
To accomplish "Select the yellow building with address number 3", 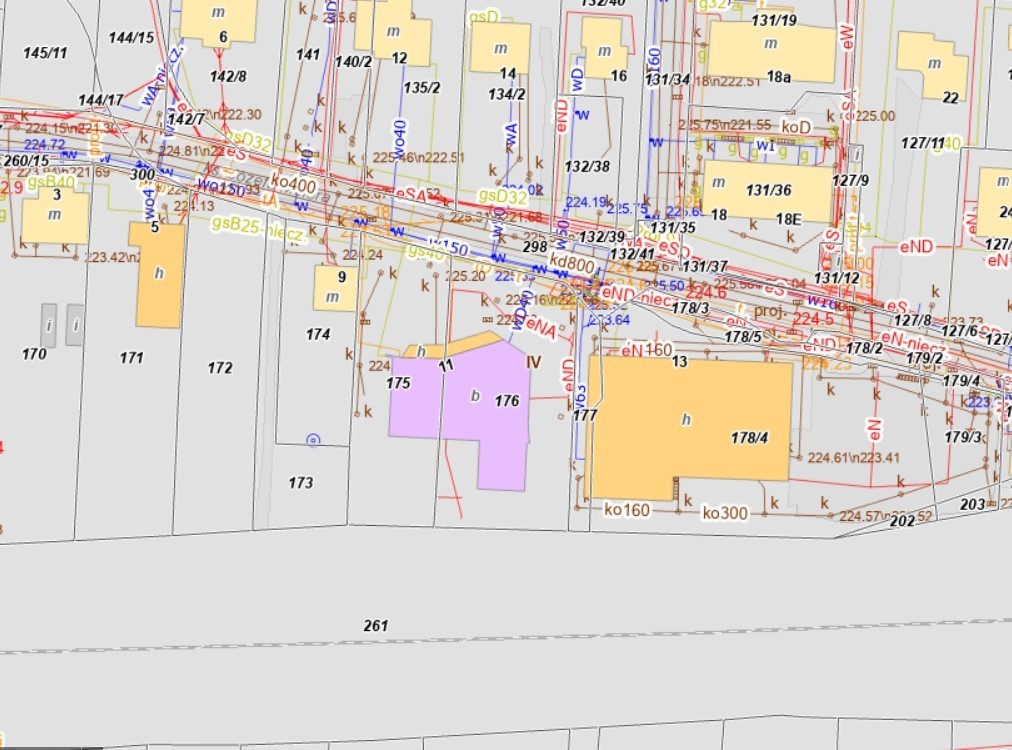I will [x=54, y=217].
